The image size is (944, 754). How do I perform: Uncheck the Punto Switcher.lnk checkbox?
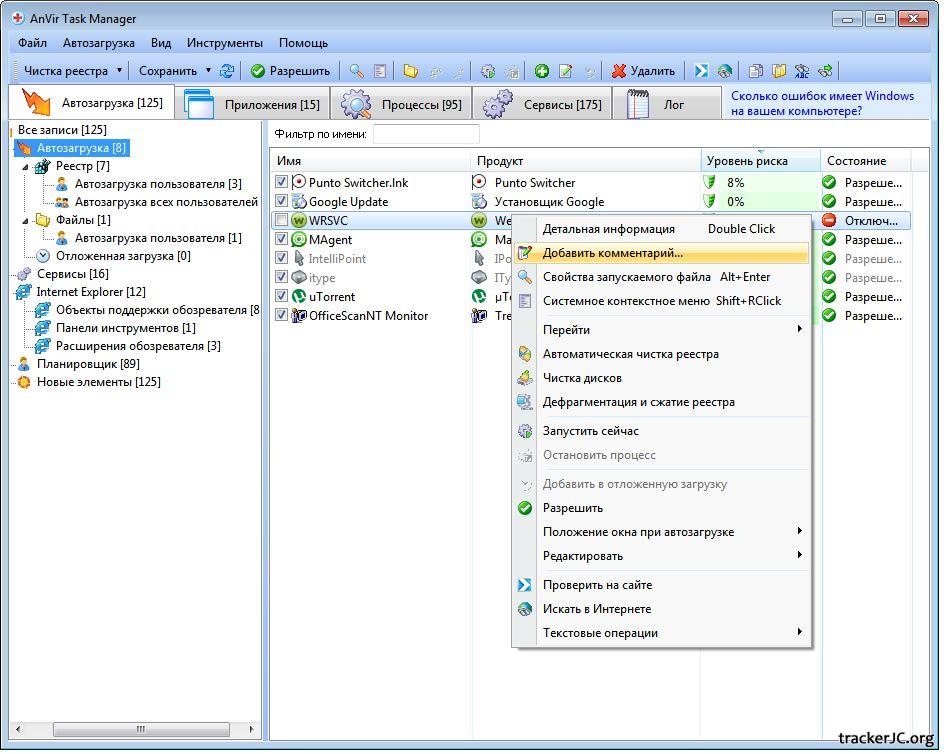[282, 183]
